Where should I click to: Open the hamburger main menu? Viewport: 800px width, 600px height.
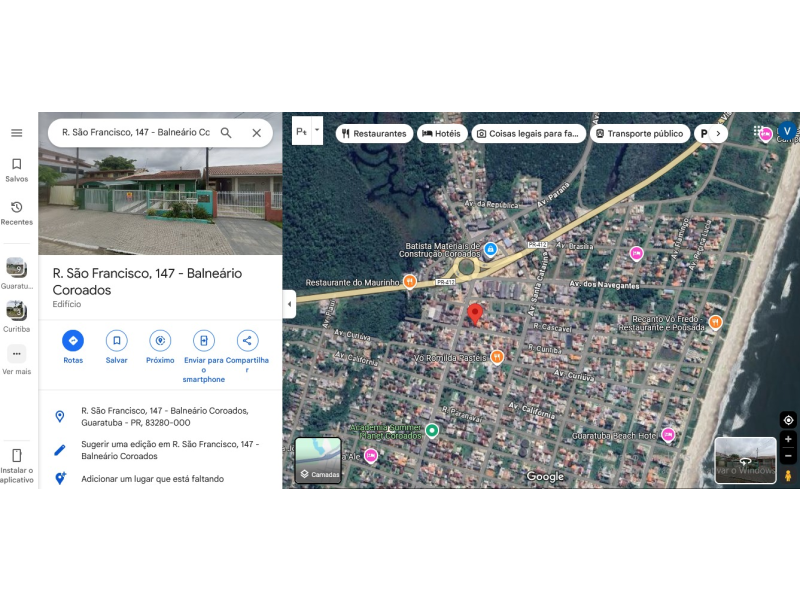pyautogui.click(x=16, y=133)
